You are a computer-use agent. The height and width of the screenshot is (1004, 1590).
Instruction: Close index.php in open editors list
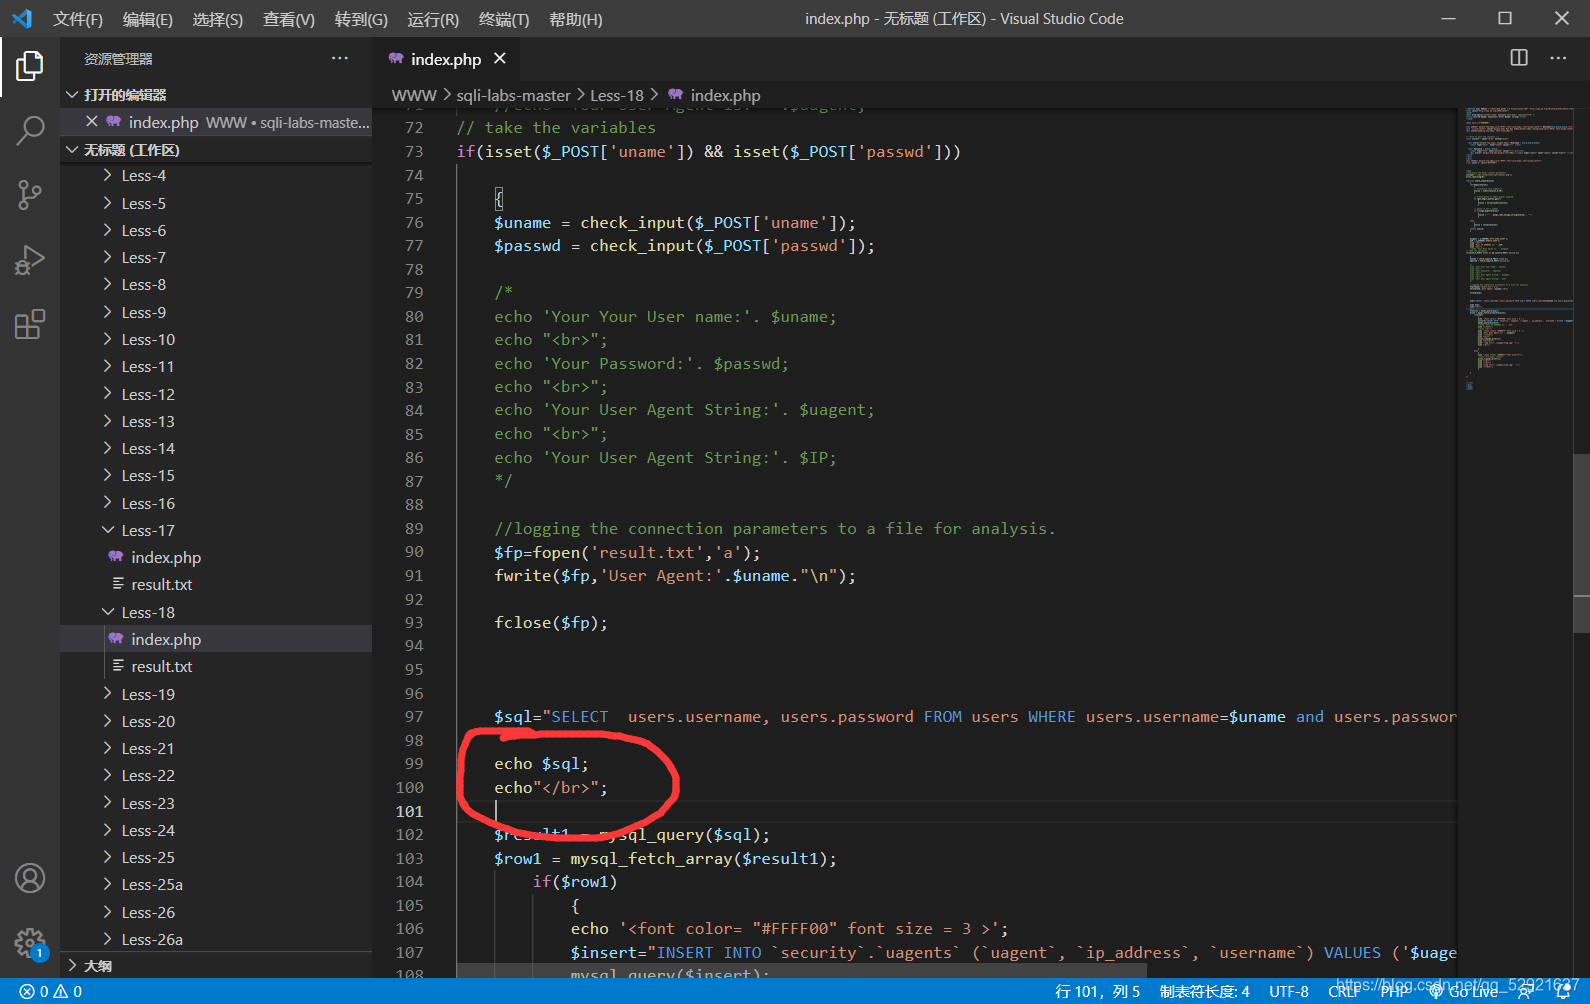(x=91, y=122)
